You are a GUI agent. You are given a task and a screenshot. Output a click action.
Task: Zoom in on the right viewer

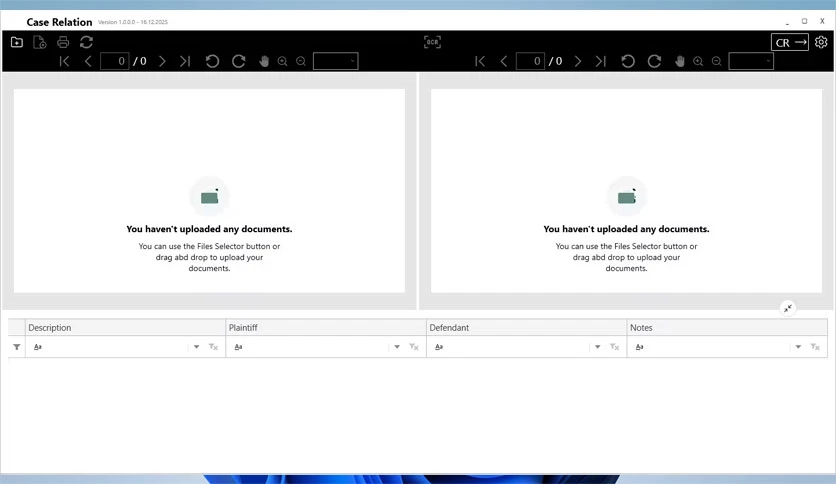[x=698, y=61]
